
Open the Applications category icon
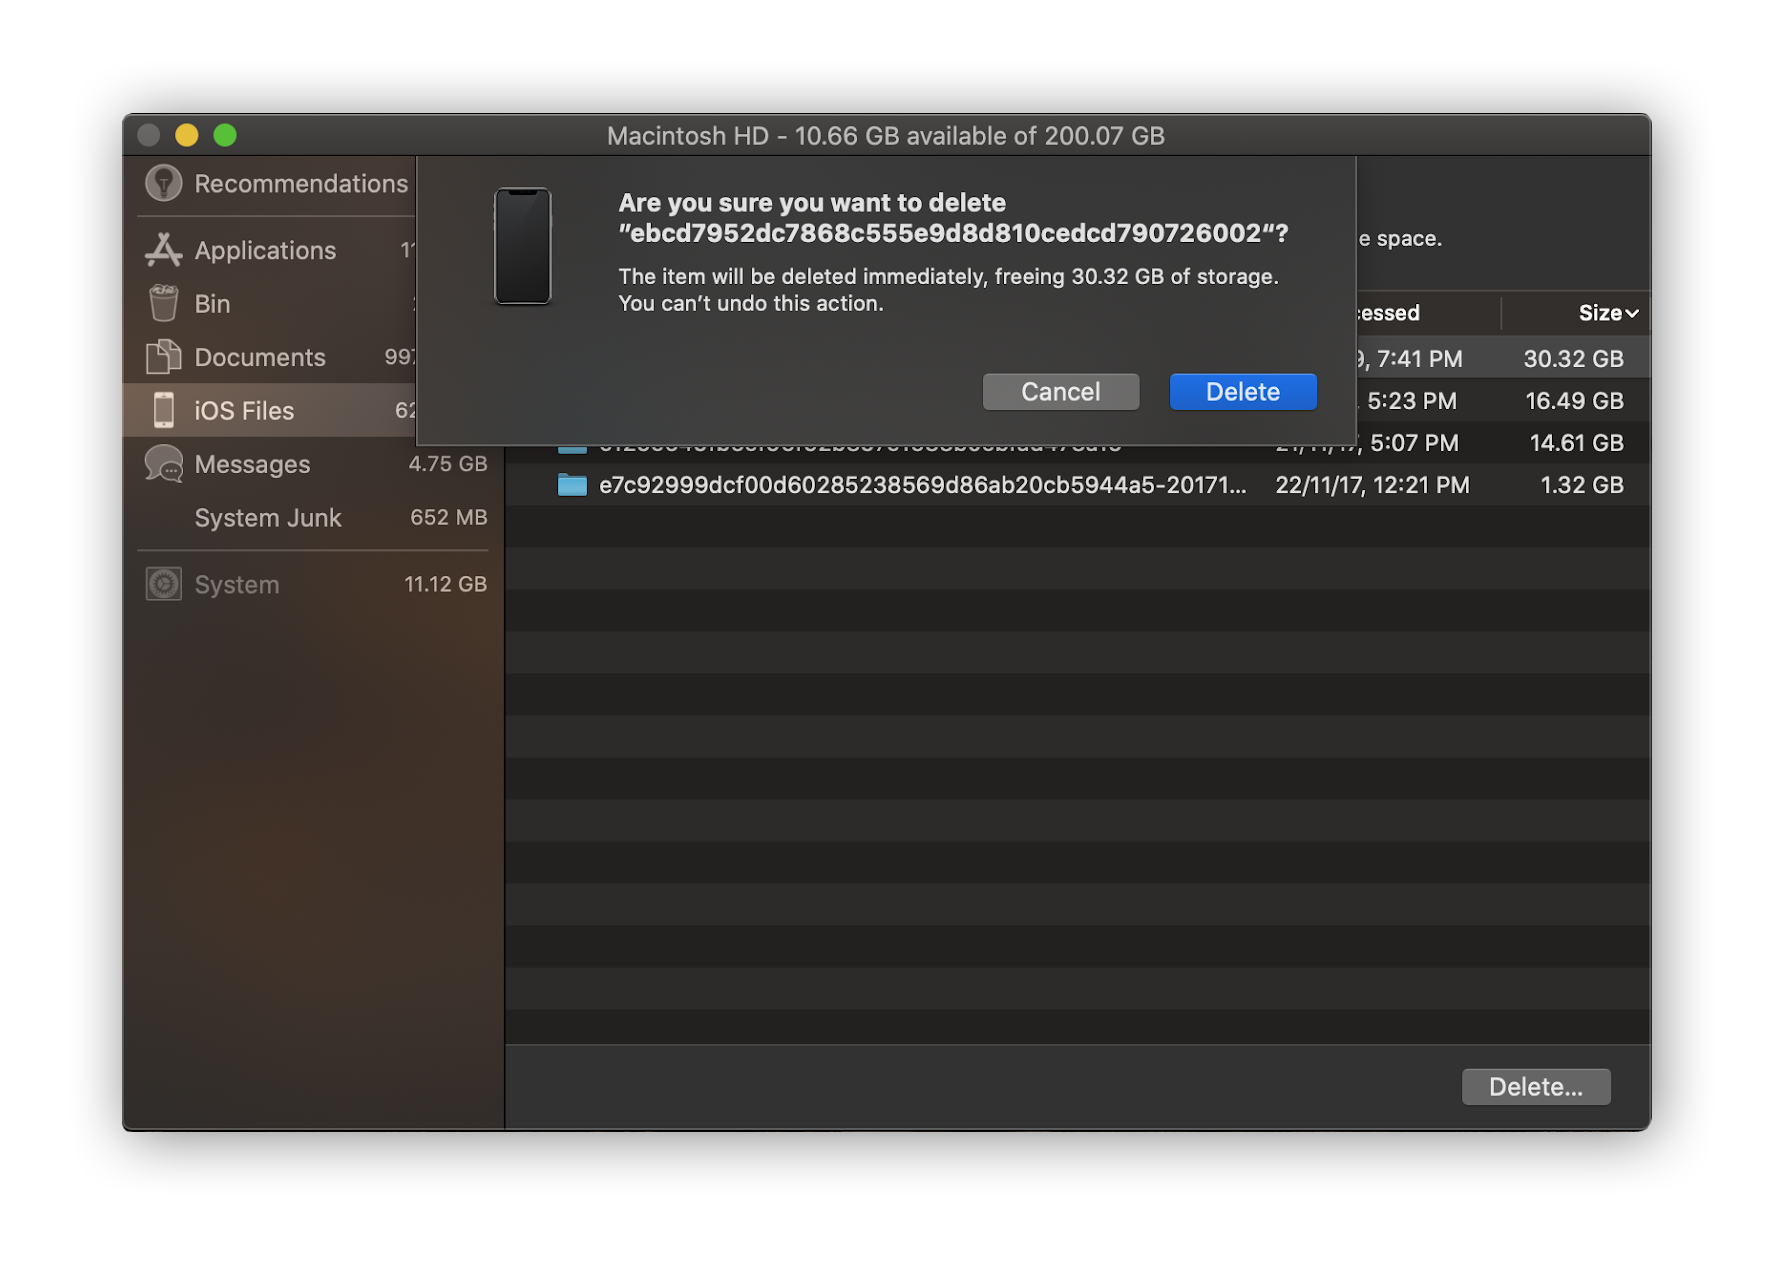pyautogui.click(x=163, y=250)
